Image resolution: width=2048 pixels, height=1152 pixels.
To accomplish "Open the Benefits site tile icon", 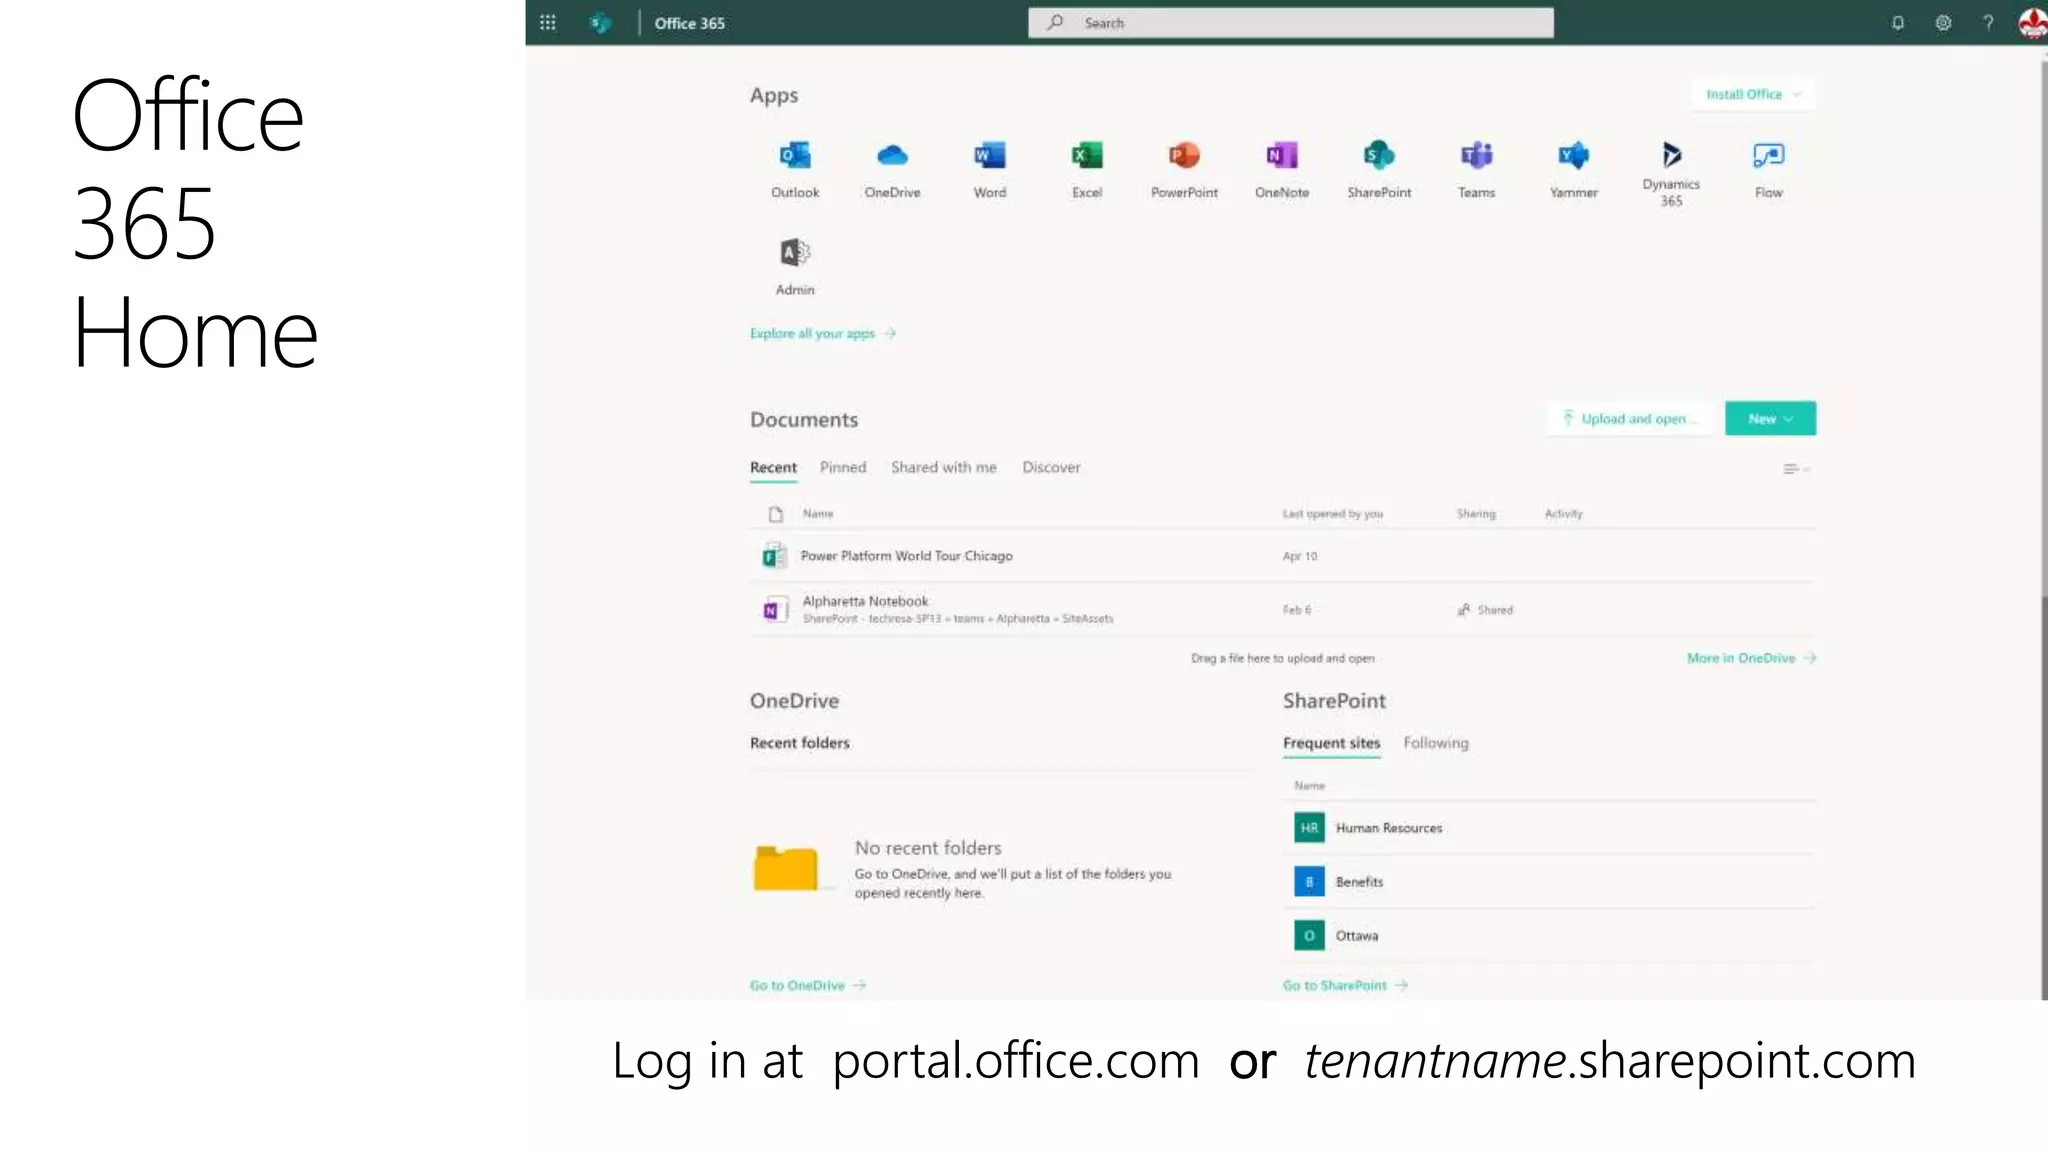I will tap(1309, 882).
